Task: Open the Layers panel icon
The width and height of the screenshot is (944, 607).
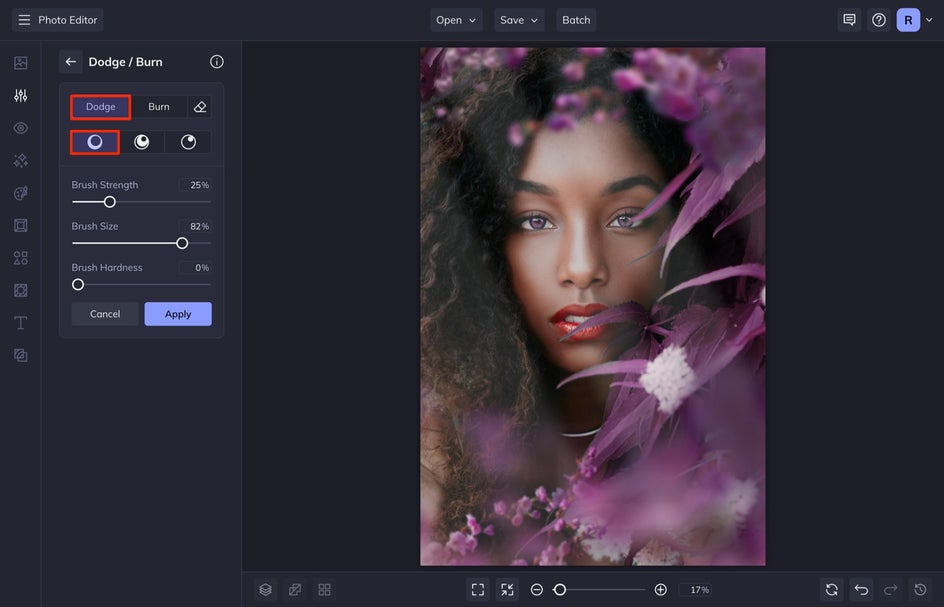Action: pos(266,590)
